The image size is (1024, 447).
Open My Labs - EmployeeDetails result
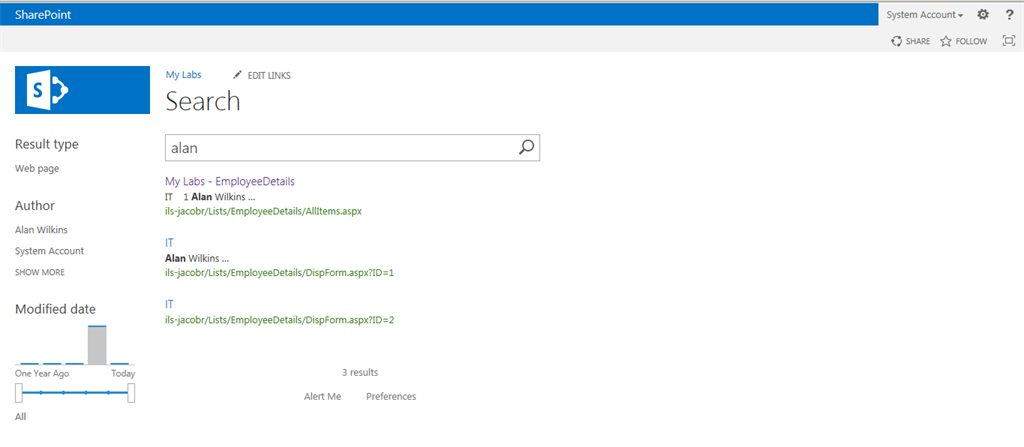(230, 181)
